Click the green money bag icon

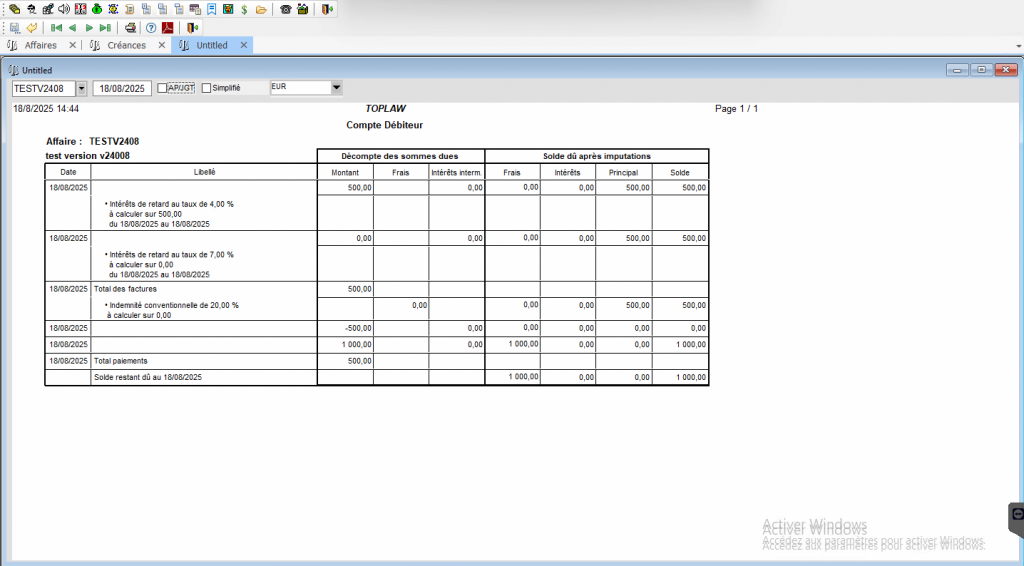click(97, 9)
